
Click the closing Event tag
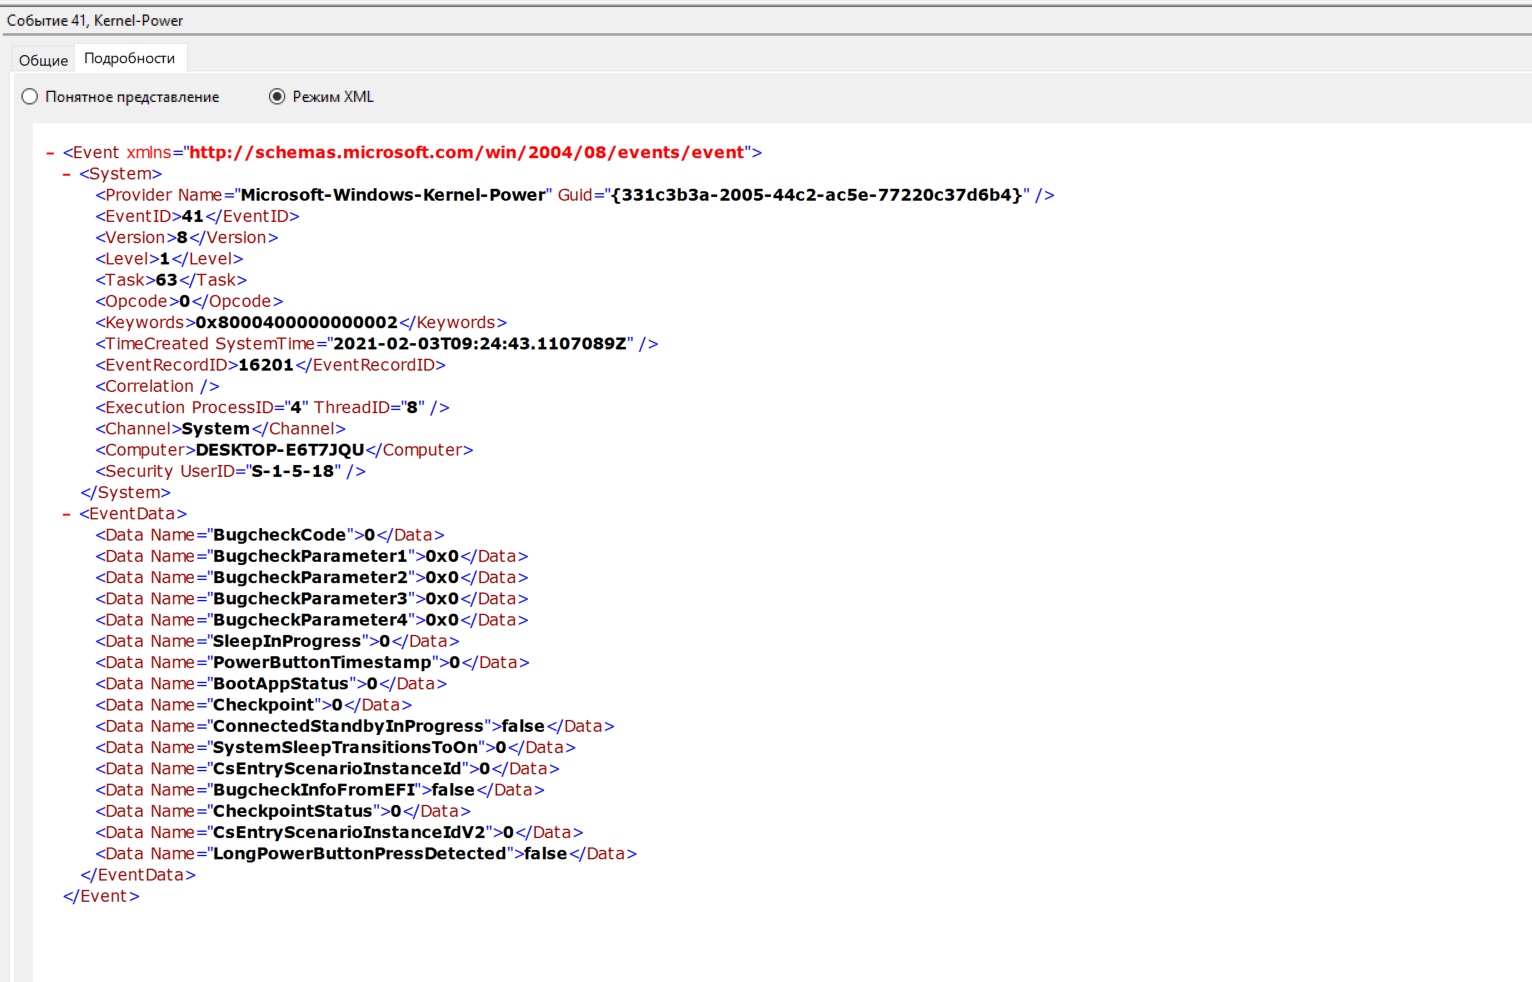[x=101, y=896]
